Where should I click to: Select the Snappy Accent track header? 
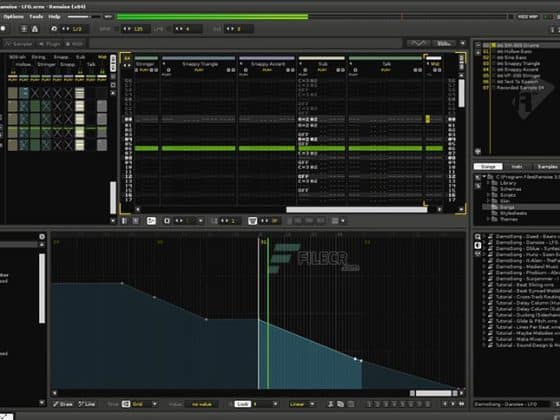(x=267, y=64)
